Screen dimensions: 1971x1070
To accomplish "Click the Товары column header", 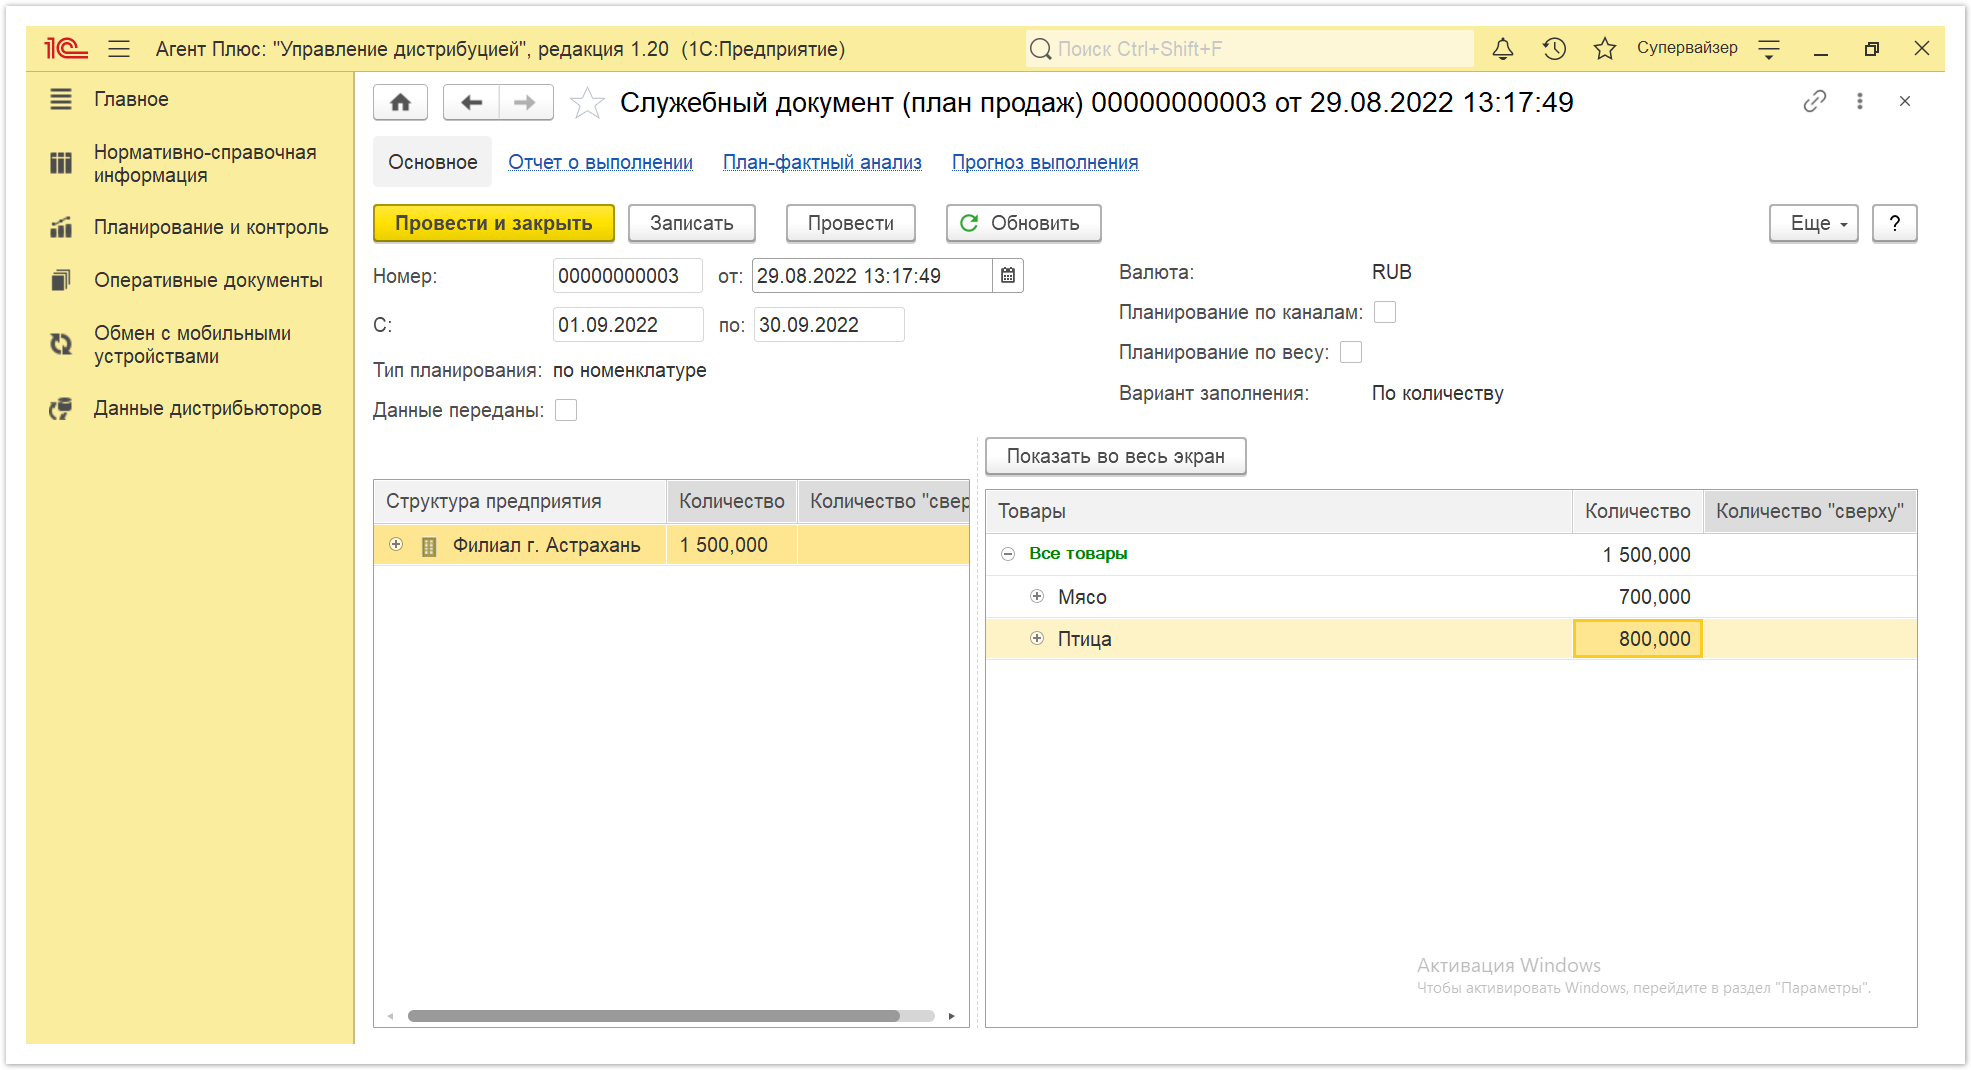I will coord(1279,511).
